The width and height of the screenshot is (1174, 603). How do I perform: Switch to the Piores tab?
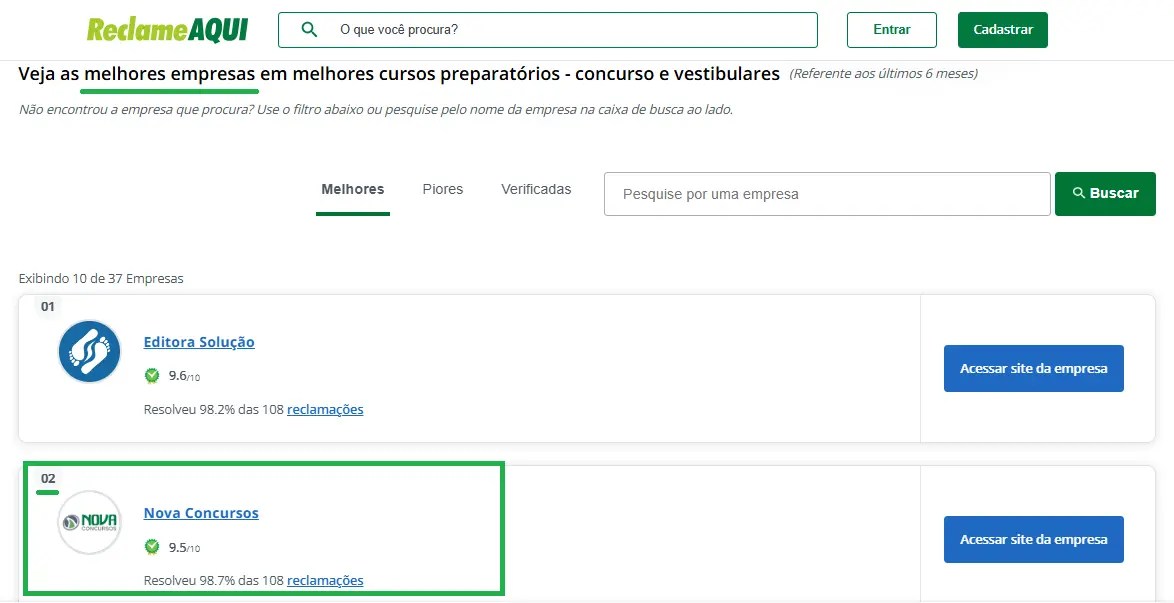pyautogui.click(x=442, y=190)
